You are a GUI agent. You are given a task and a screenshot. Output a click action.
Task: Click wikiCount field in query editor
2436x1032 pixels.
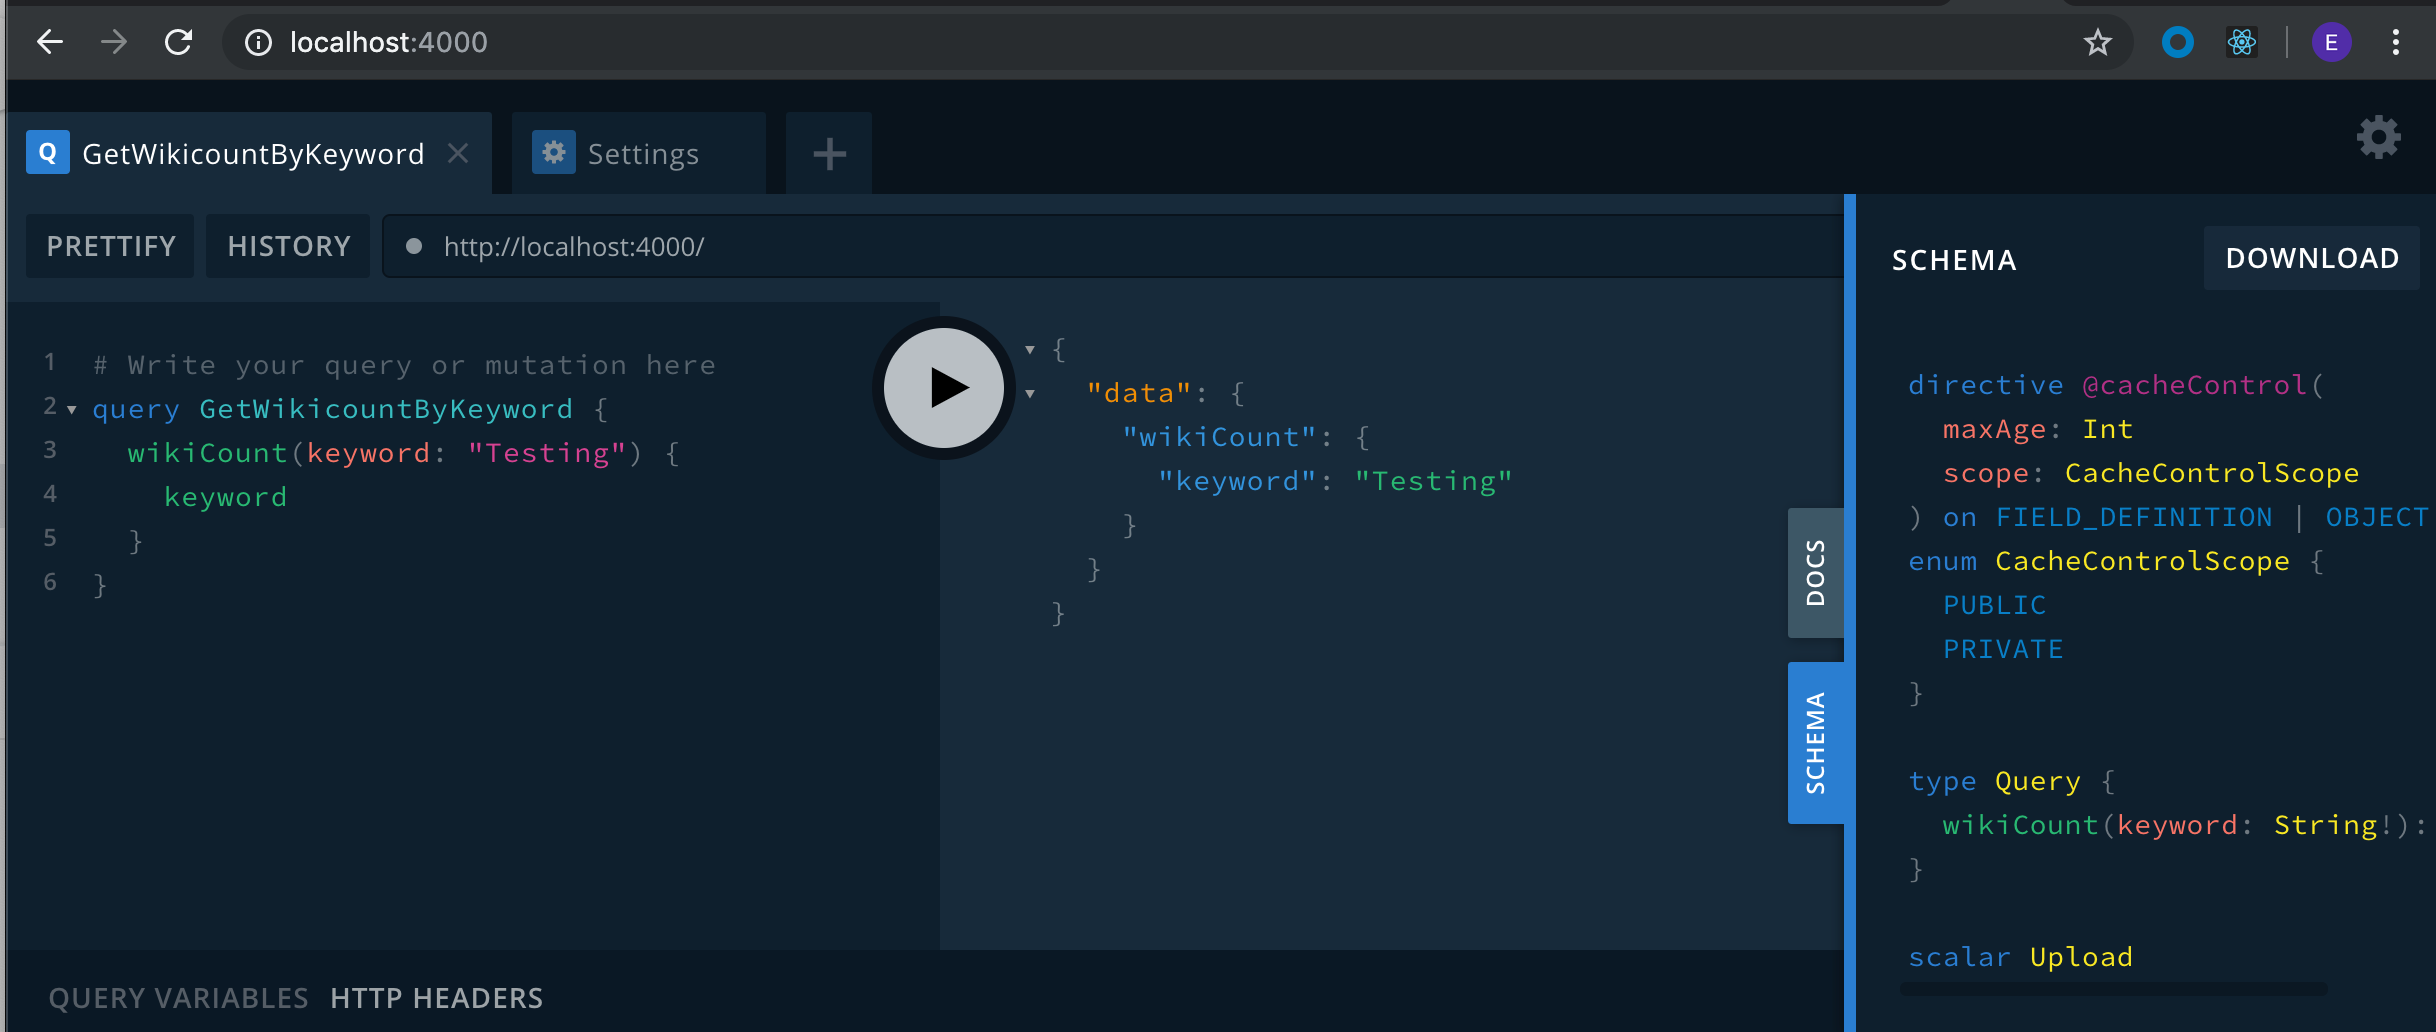(207, 453)
